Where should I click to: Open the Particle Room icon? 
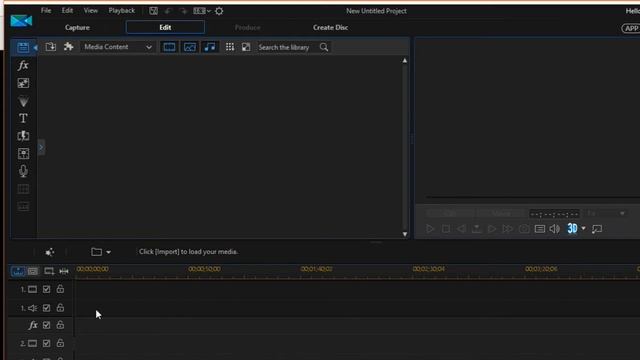tap(23, 101)
